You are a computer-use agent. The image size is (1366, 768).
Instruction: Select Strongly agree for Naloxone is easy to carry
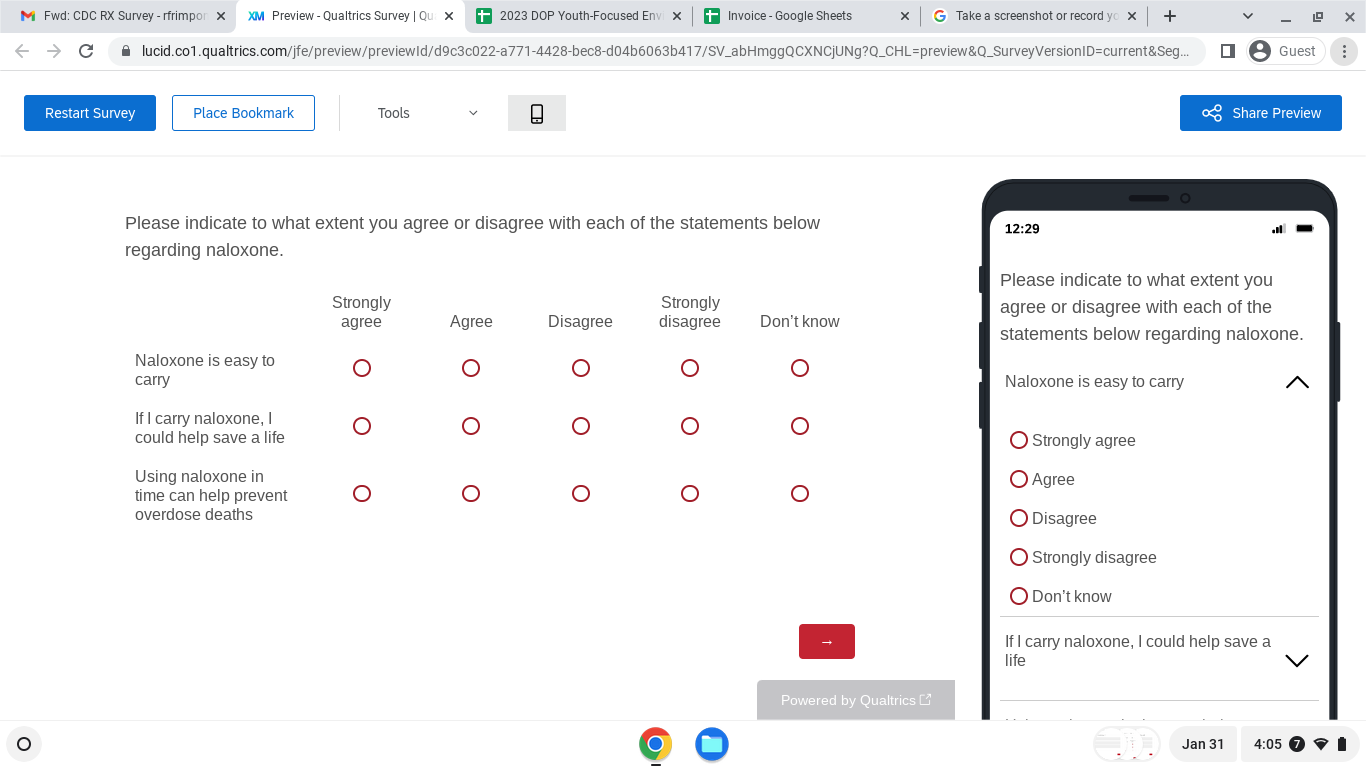coord(362,368)
